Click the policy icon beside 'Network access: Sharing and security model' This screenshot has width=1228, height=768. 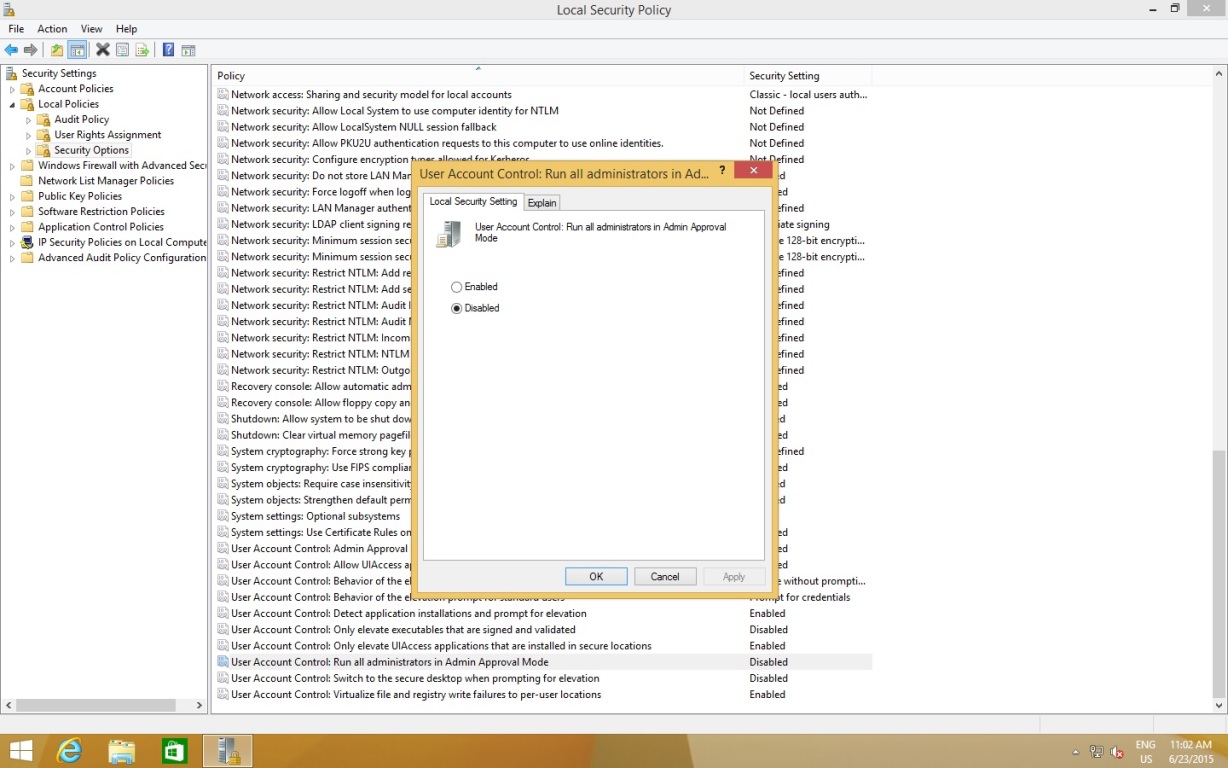[x=223, y=94]
